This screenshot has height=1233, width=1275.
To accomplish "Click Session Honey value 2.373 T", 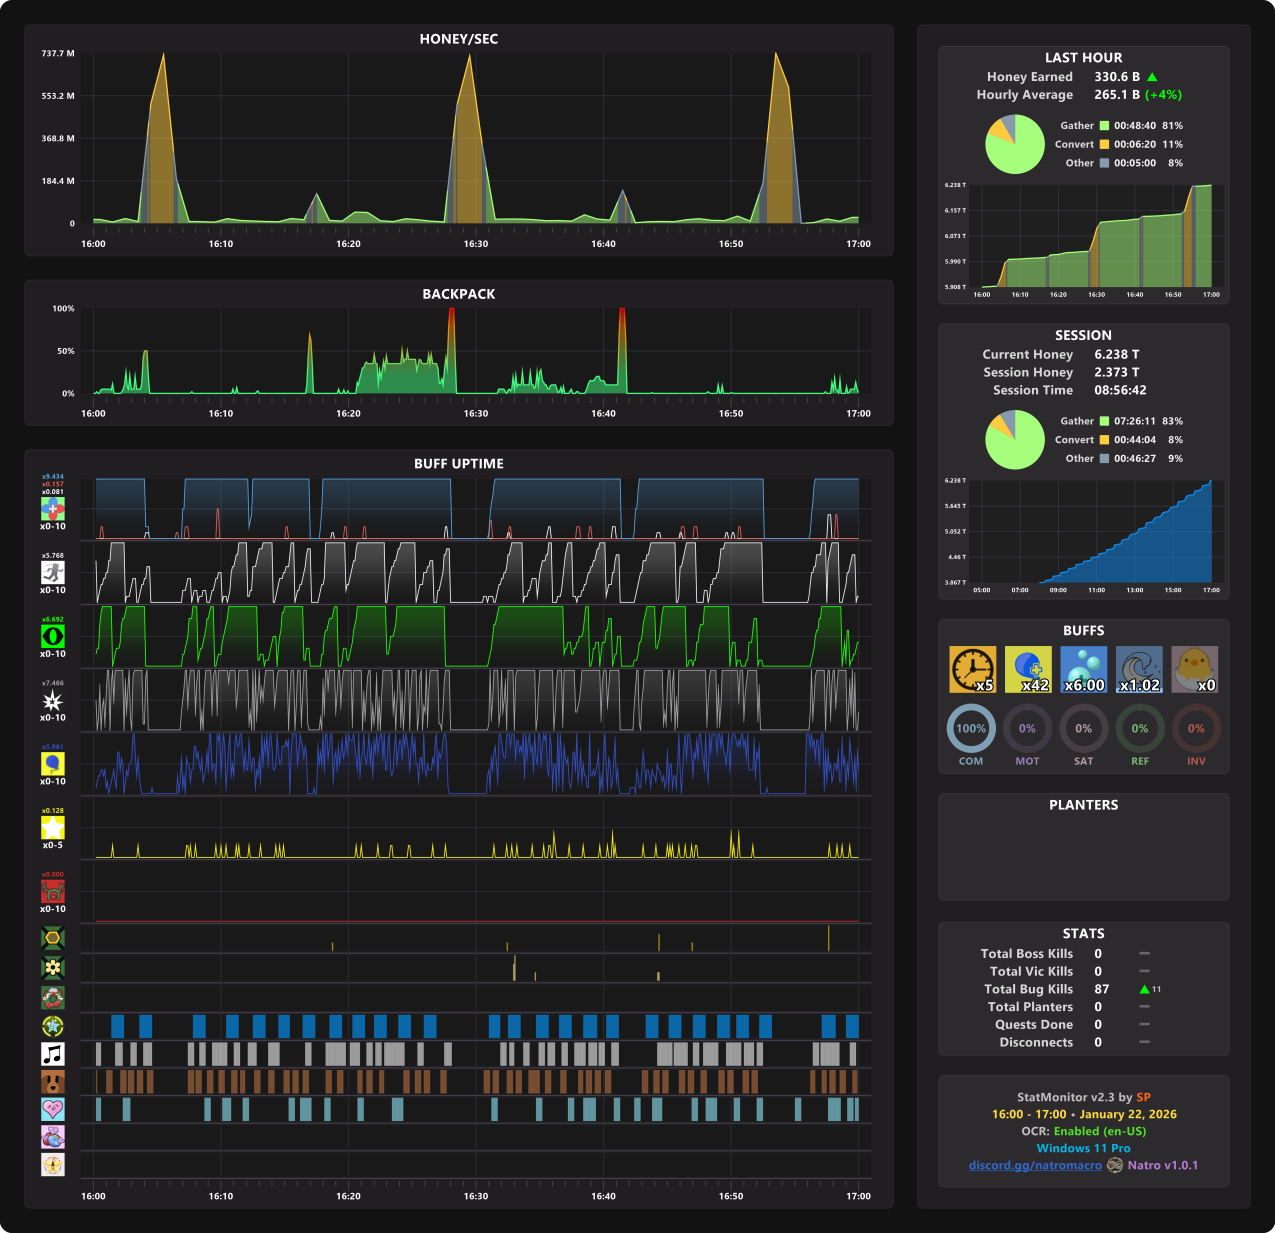I will click(x=1117, y=372).
